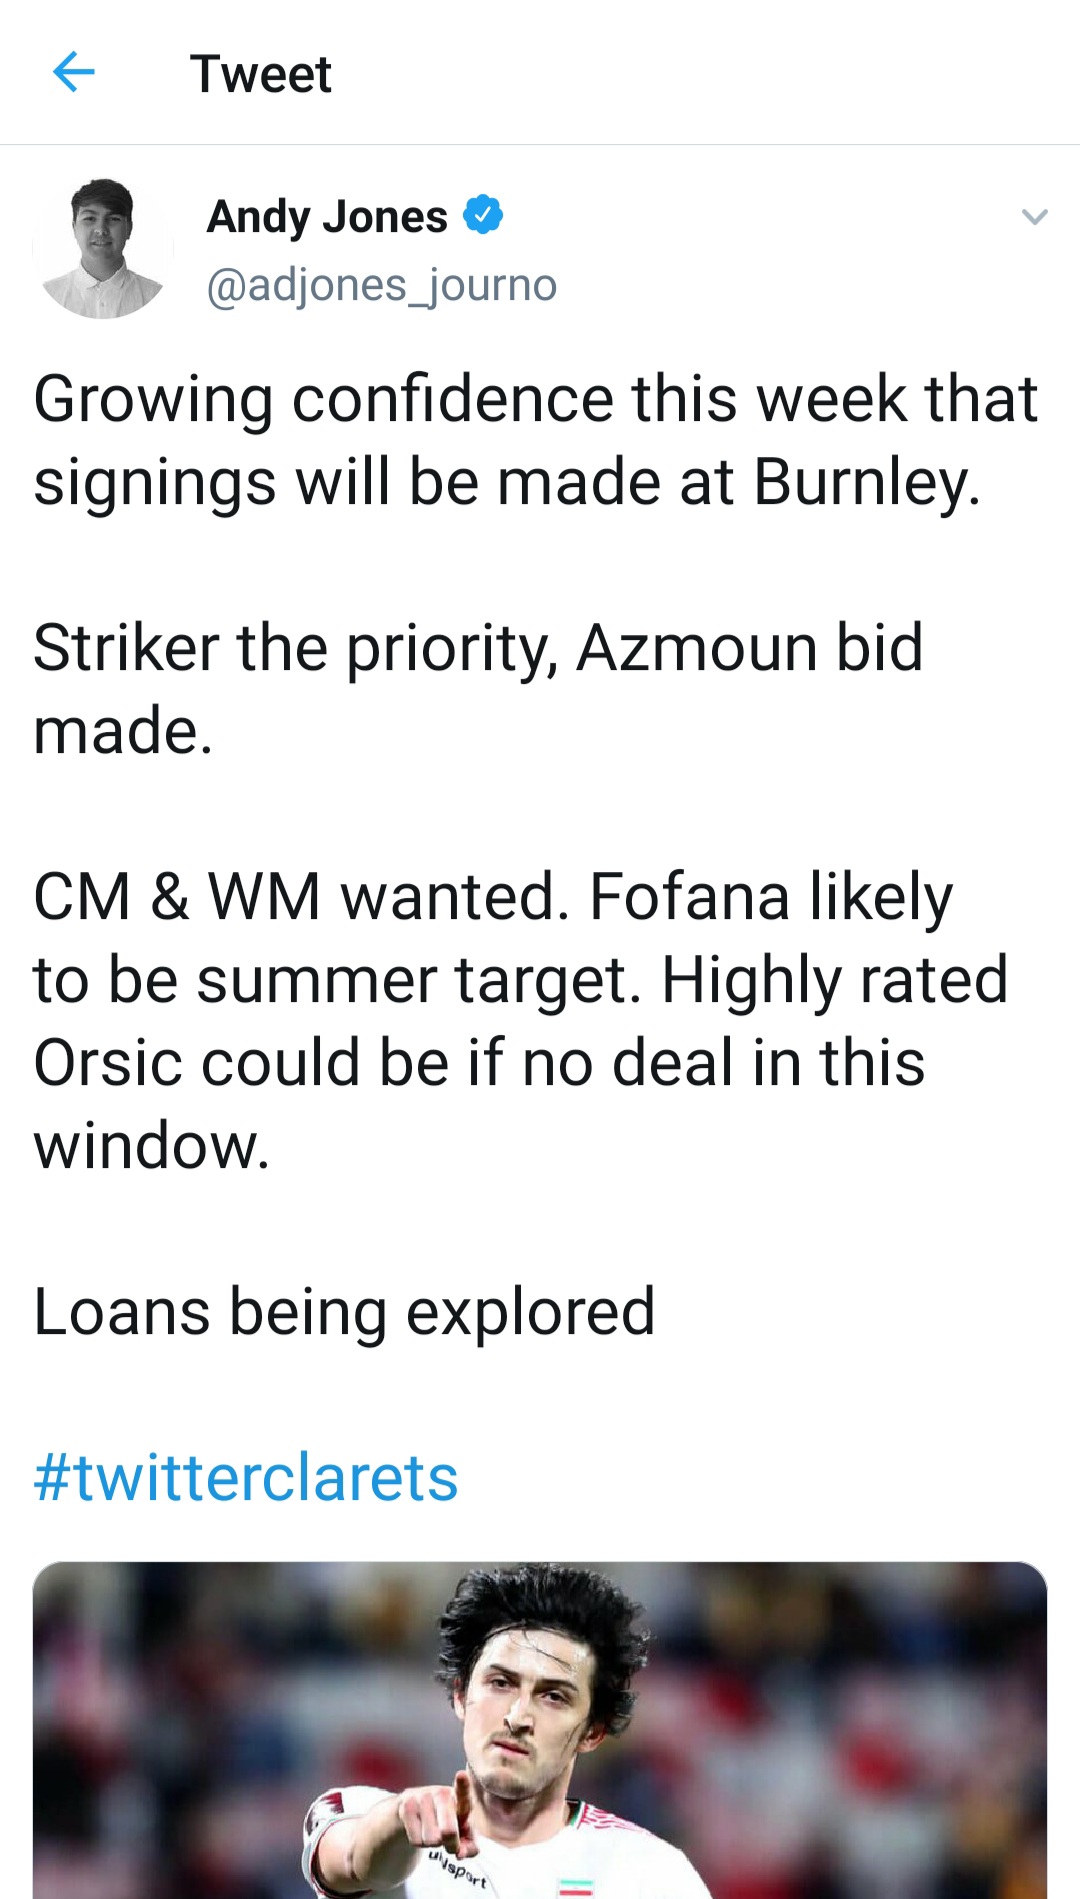
Task: Tap the "CM & WM wanted" paragraph
Action: (x=520, y=1020)
